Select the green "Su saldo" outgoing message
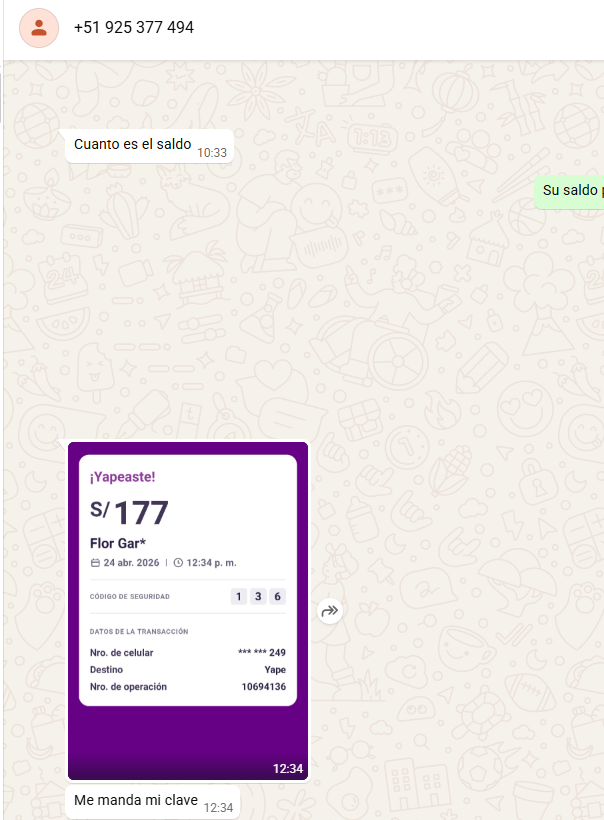 [569, 192]
